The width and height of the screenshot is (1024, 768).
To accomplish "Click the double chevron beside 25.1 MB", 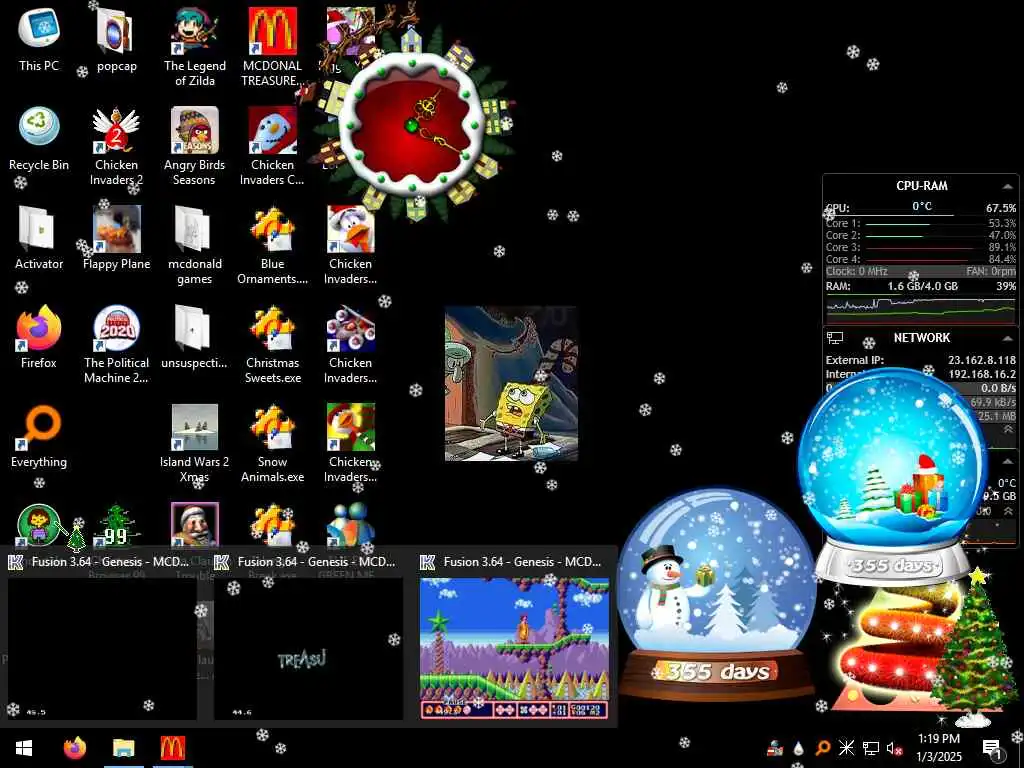I will tap(1008, 429).
